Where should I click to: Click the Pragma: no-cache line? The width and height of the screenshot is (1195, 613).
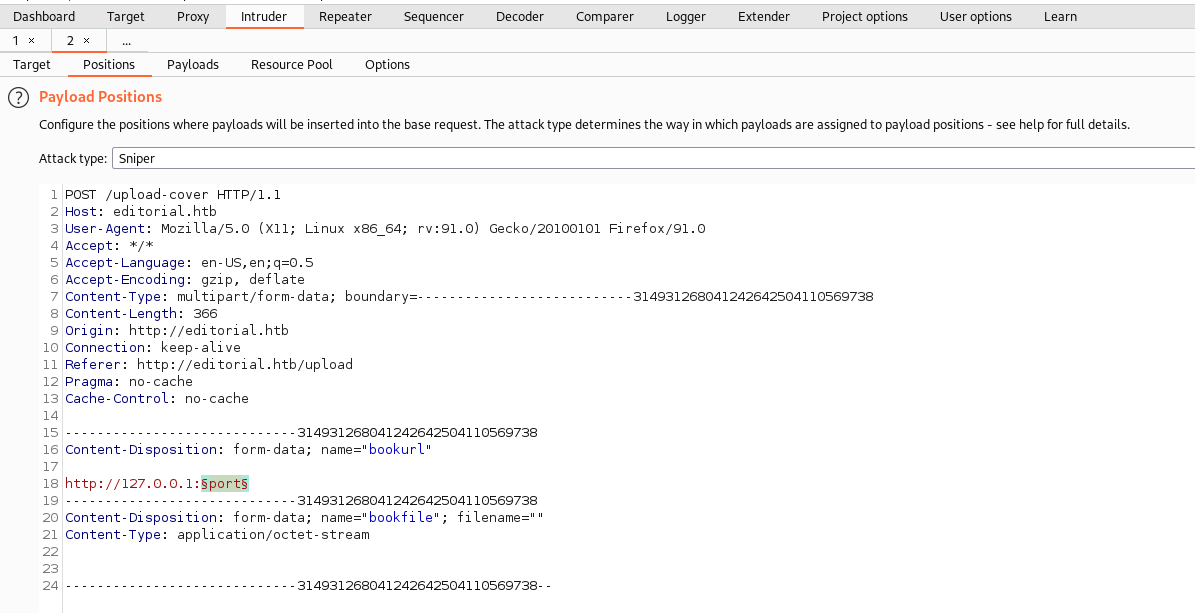(129, 381)
